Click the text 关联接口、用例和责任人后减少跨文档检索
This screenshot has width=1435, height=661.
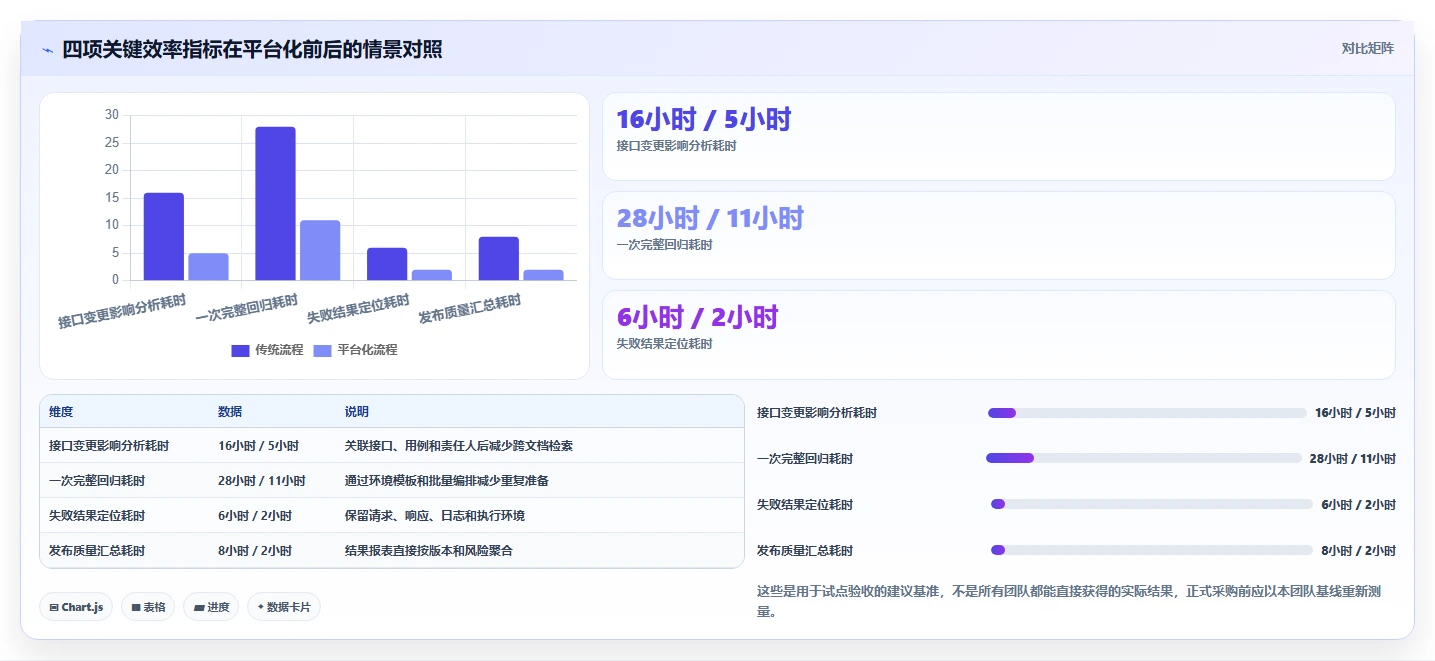click(459, 446)
